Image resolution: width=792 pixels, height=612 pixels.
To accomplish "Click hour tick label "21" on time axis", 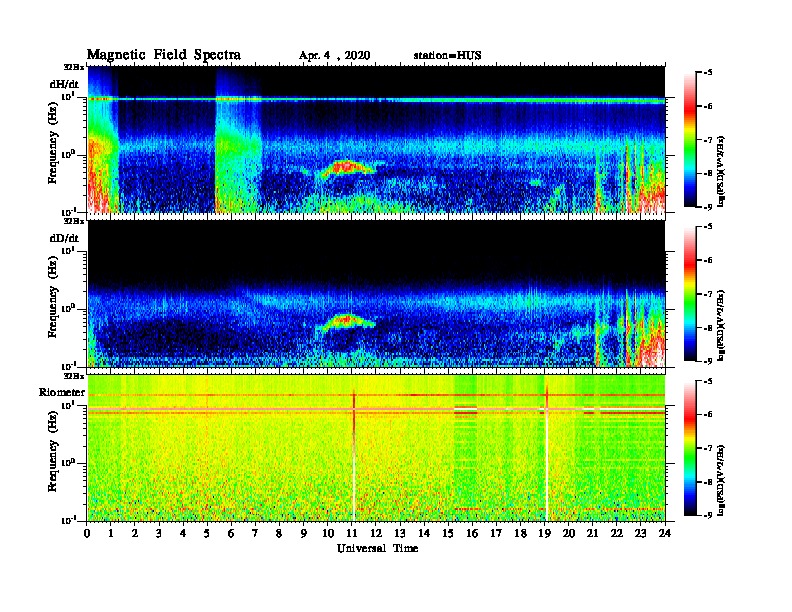I will click(x=592, y=533).
